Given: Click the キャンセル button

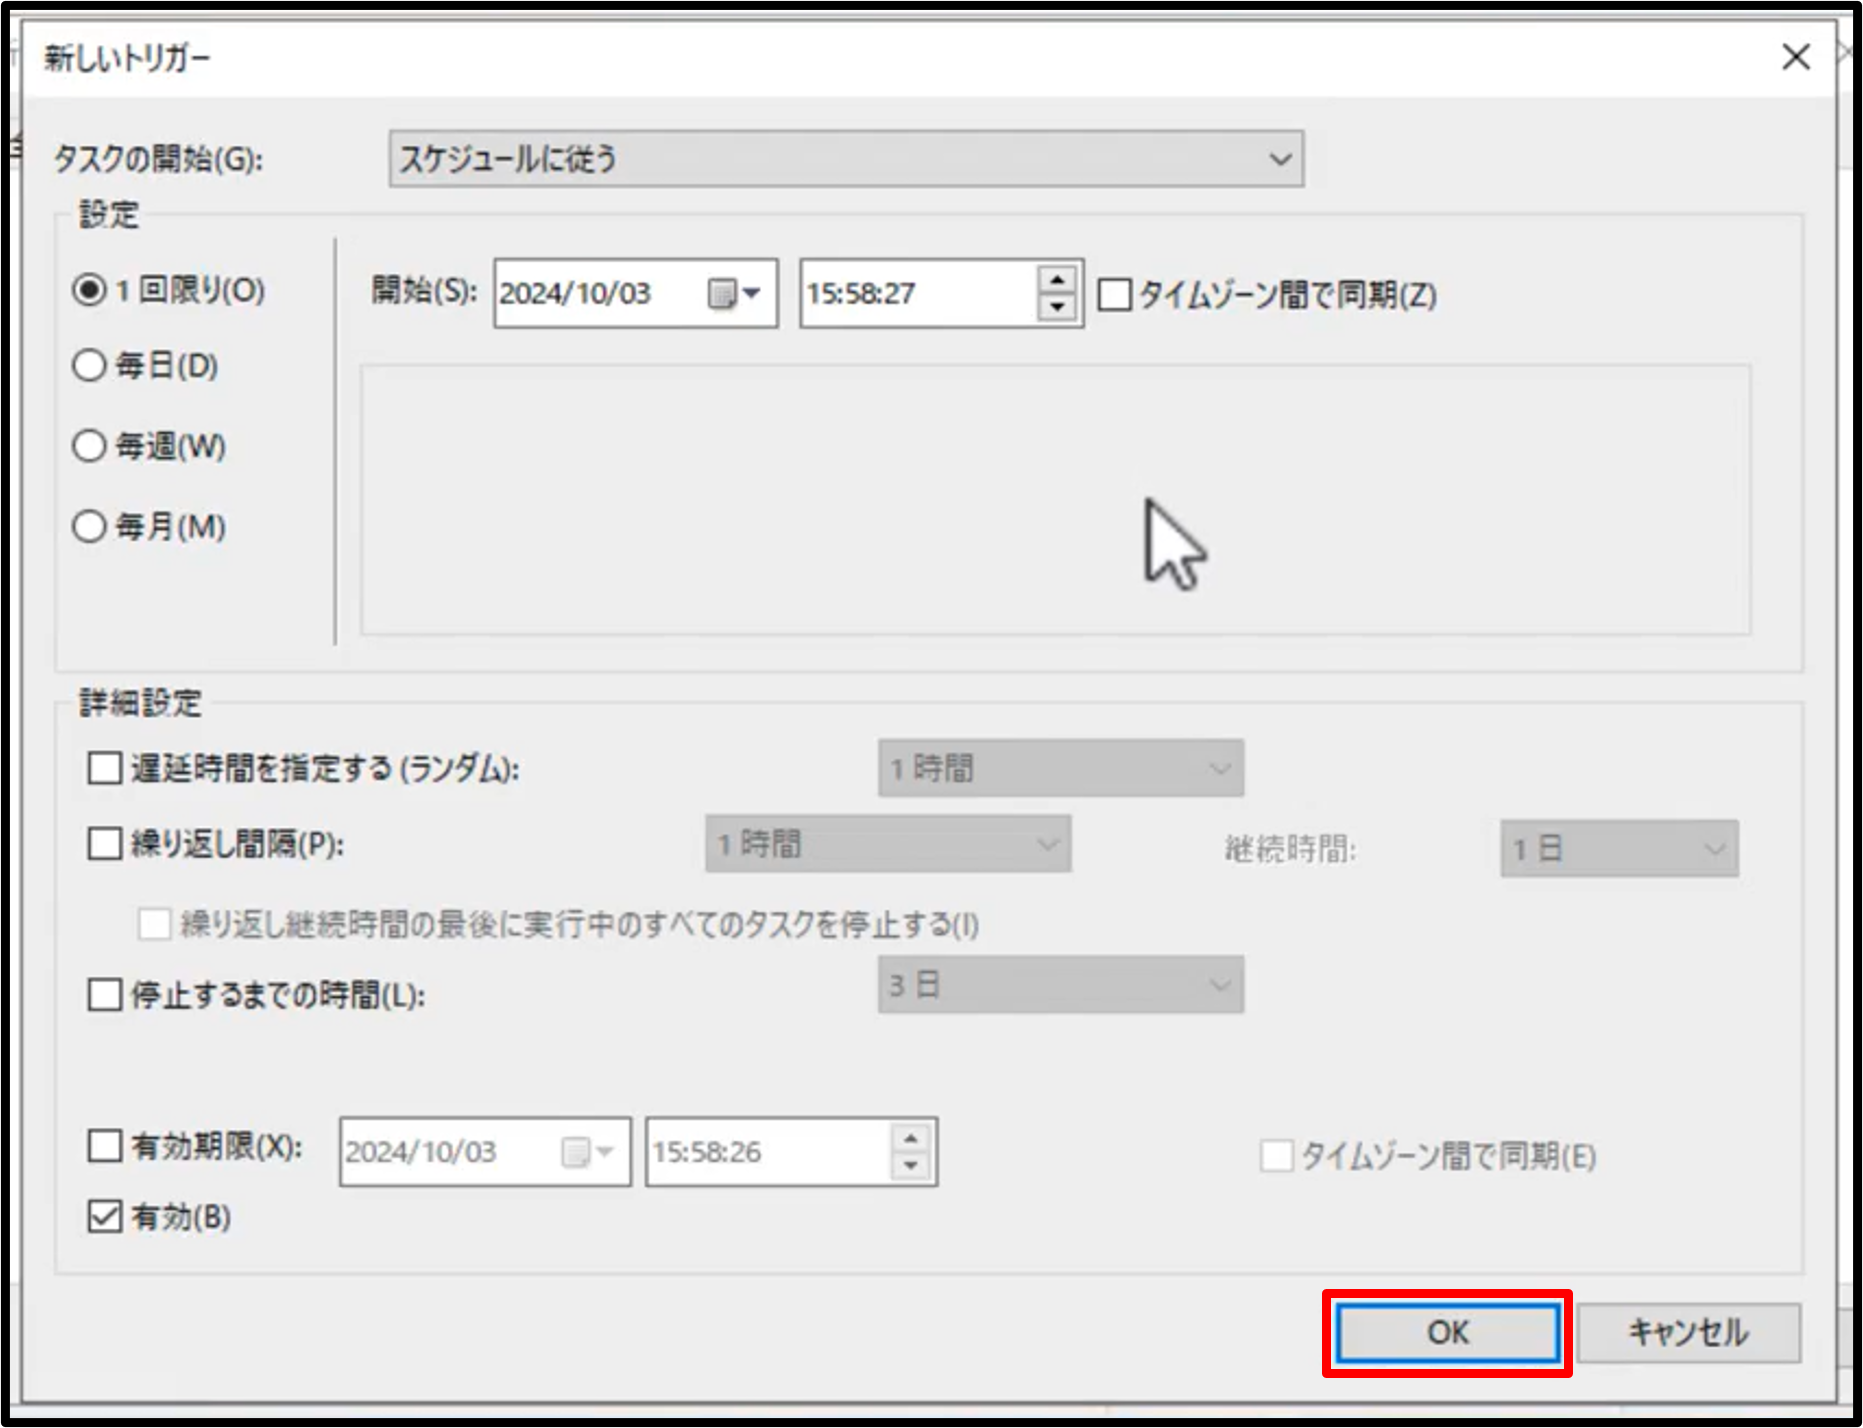Looking at the screenshot, I should 1689,1333.
